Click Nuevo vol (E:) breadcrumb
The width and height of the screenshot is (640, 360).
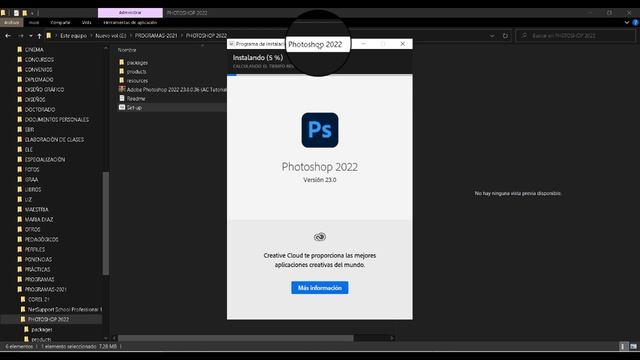(111, 36)
